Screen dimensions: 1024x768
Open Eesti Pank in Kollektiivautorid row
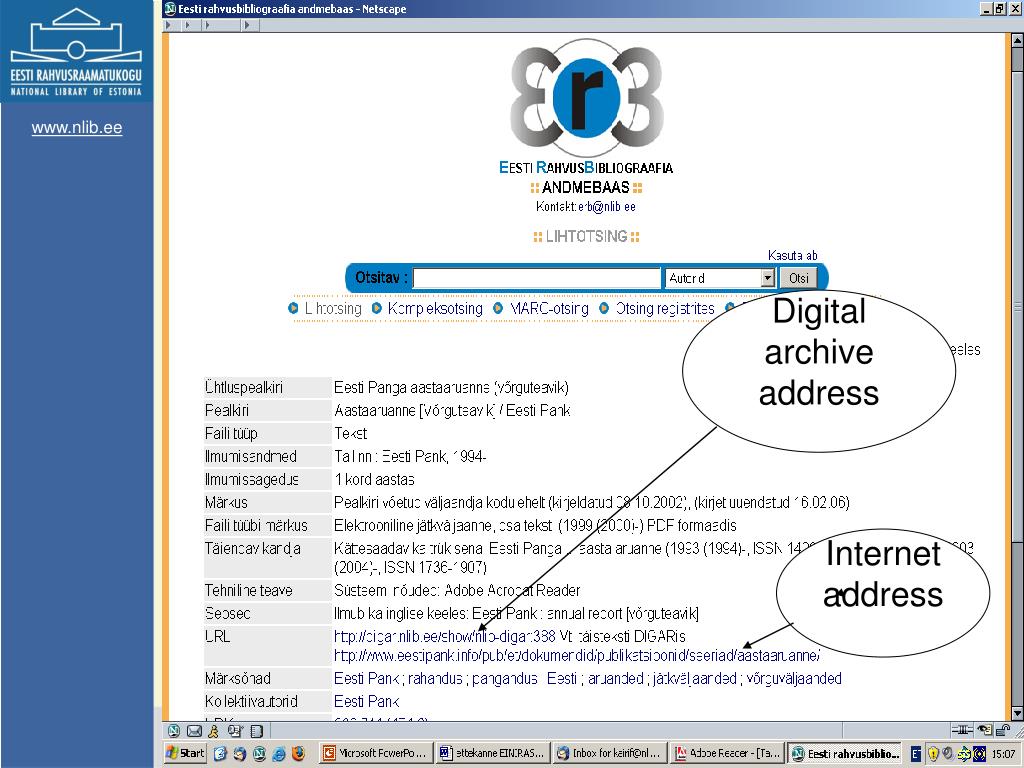click(366, 701)
